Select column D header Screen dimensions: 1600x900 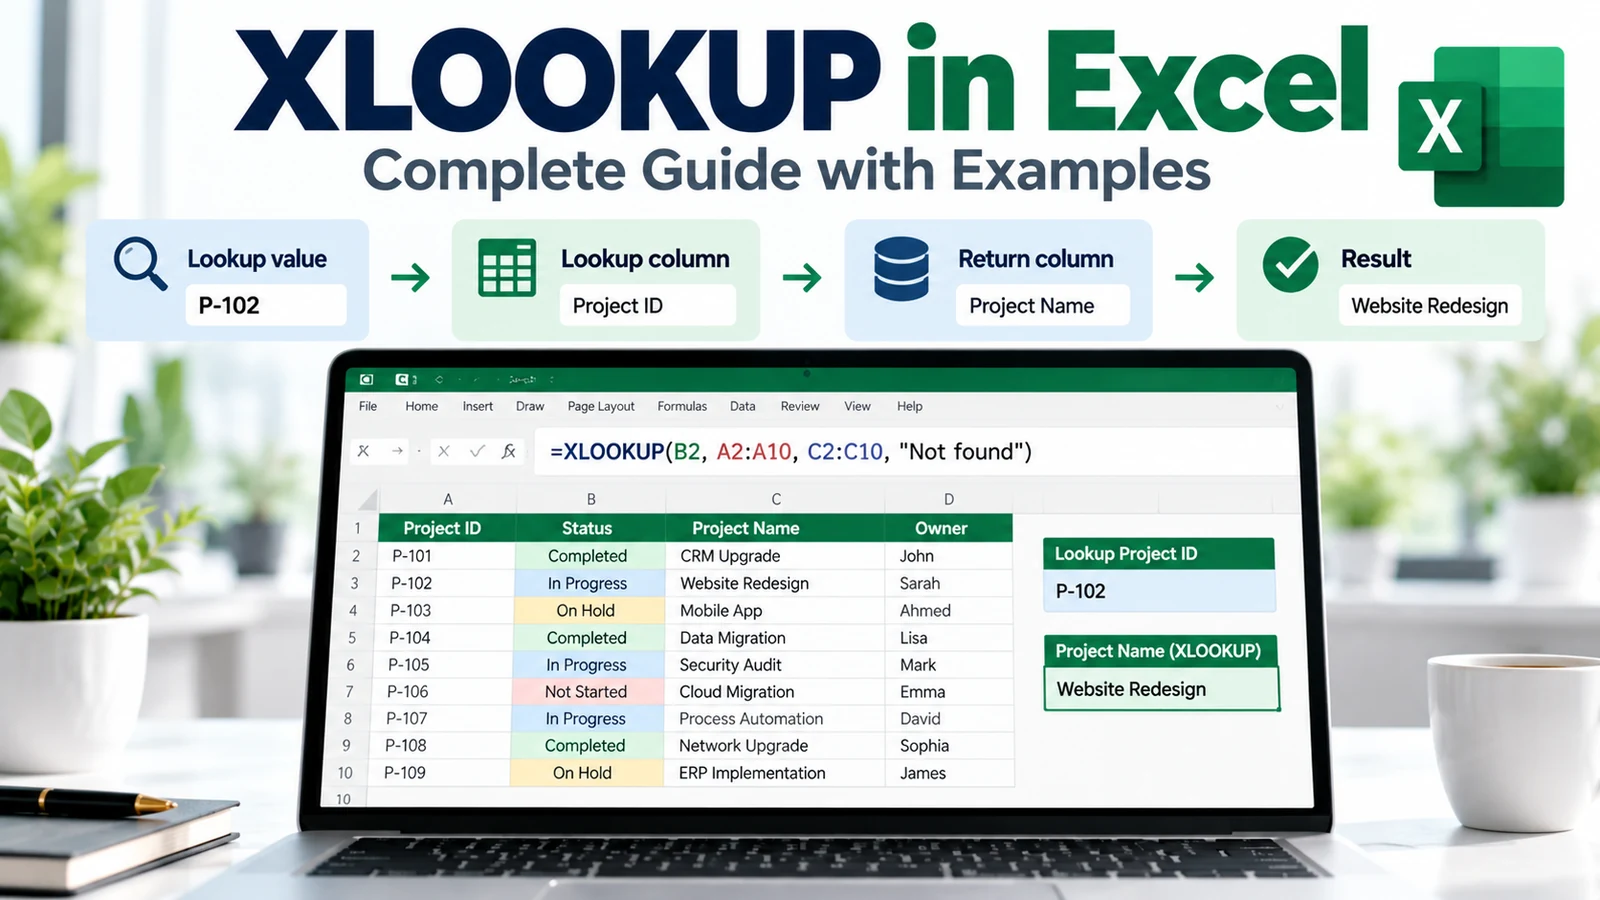[948, 499]
